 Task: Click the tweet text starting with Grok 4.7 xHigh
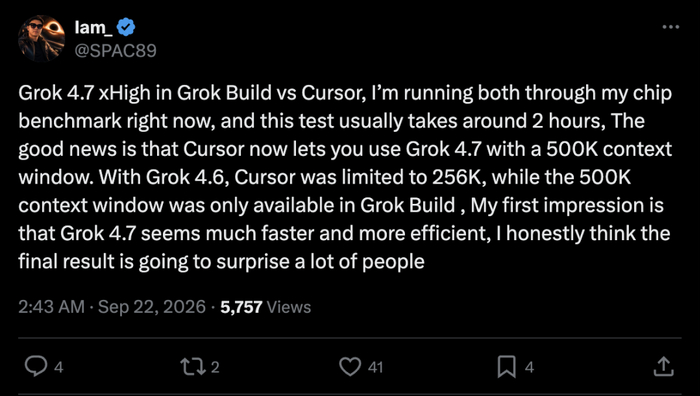pyautogui.click(x=345, y=177)
